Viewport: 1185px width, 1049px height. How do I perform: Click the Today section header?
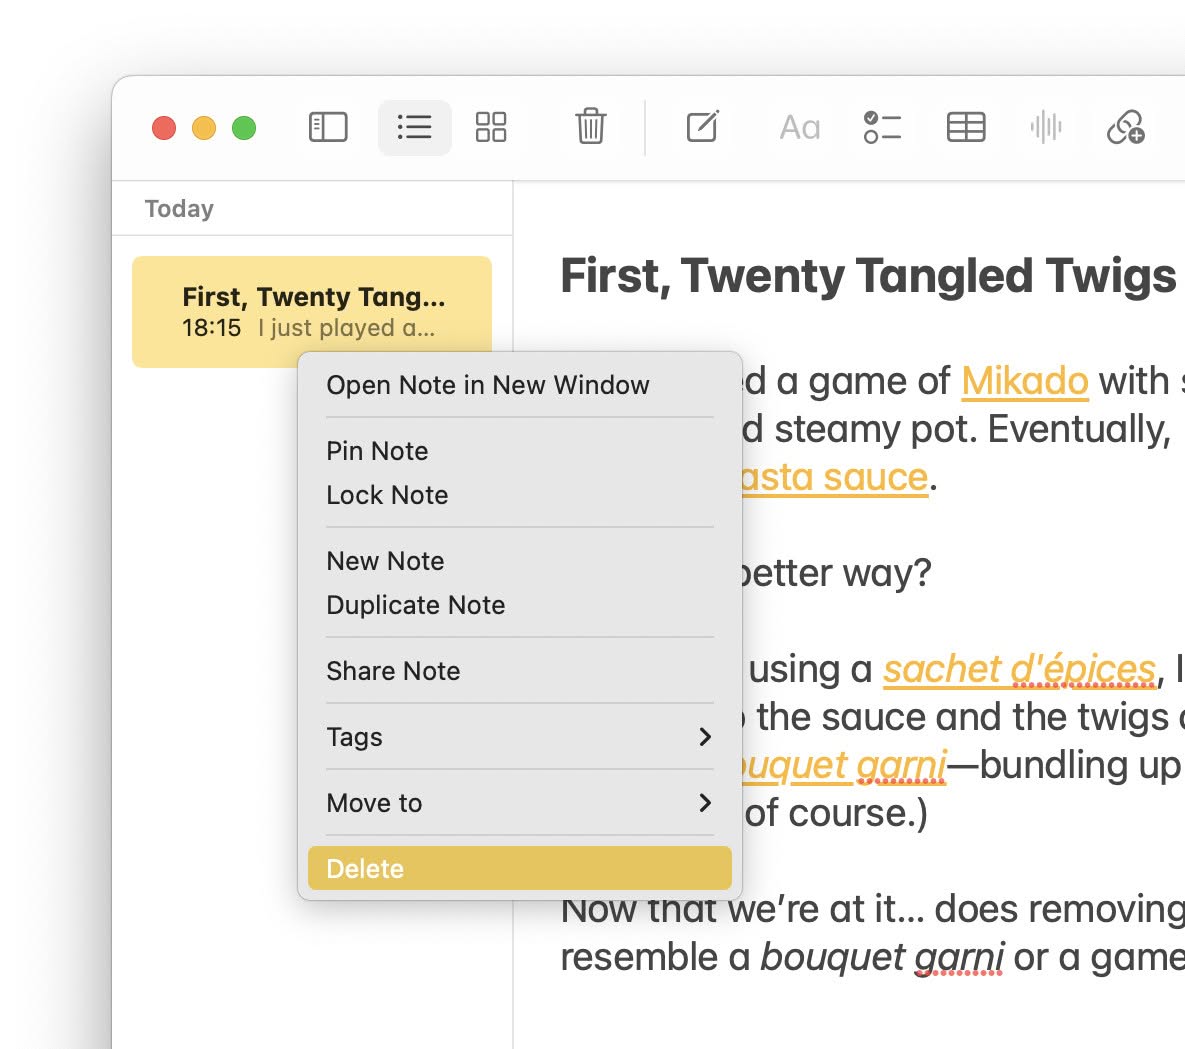(179, 209)
